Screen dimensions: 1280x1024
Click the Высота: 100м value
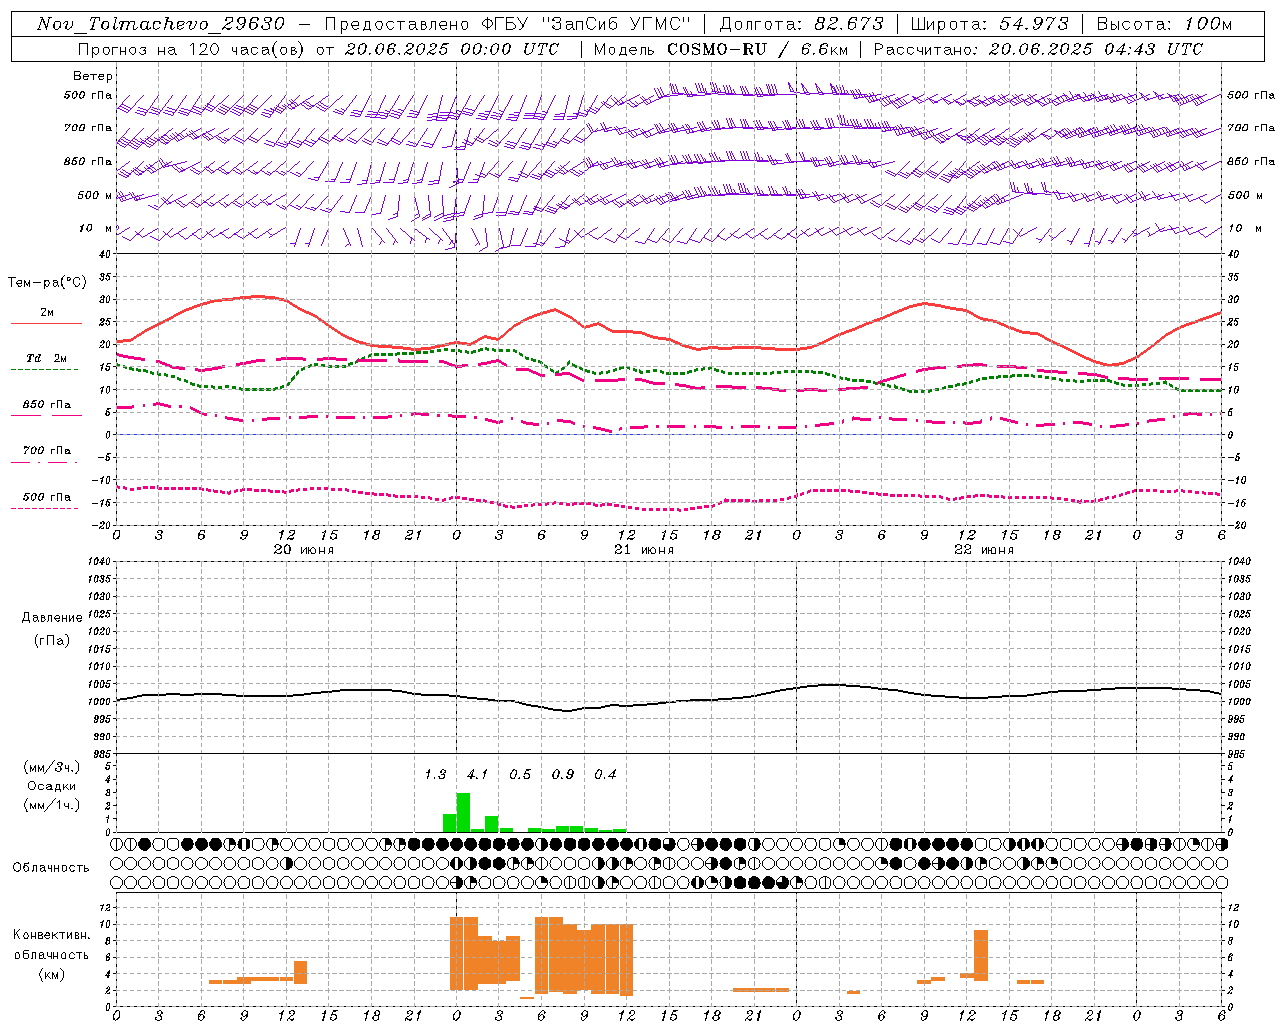[1165, 24]
